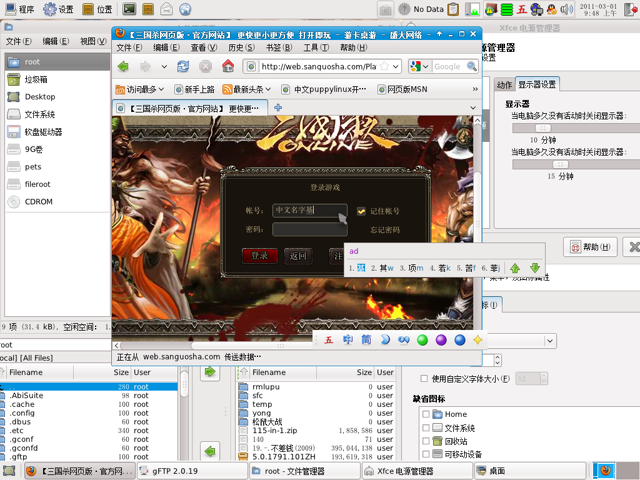Click the moon half-width icon on IME bar
The image size is (640, 480).
click(x=385, y=340)
